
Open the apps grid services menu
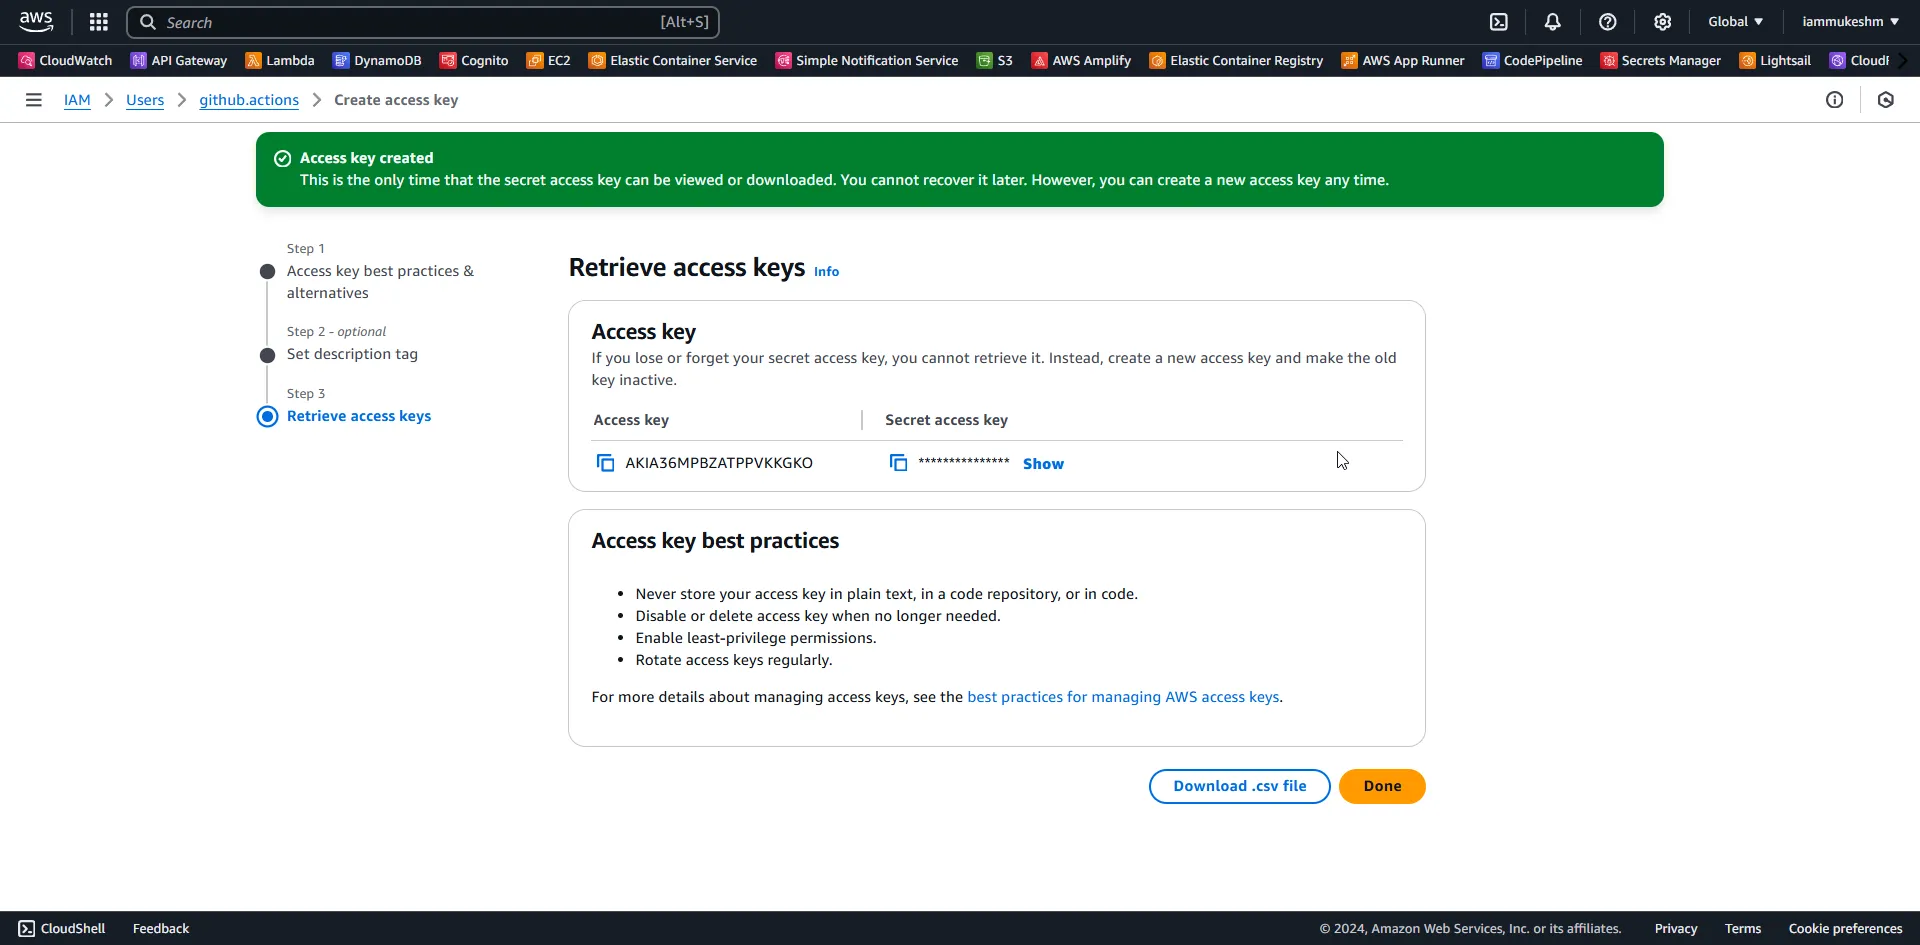98,21
